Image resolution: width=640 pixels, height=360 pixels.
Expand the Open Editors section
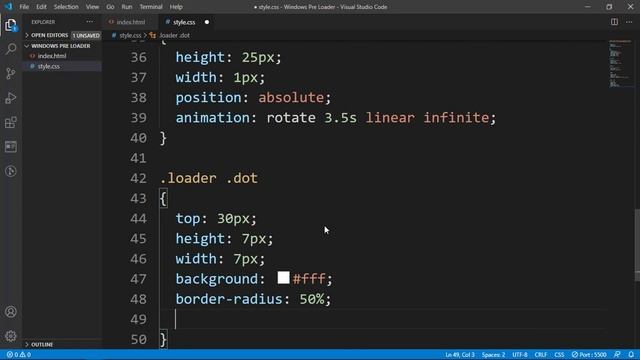point(49,36)
